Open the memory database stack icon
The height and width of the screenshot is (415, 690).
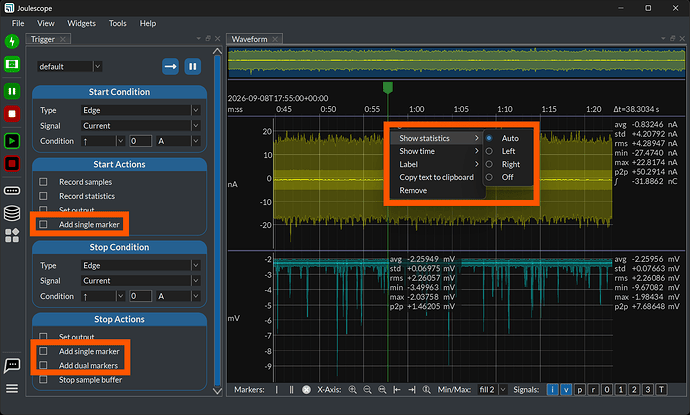point(12,213)
